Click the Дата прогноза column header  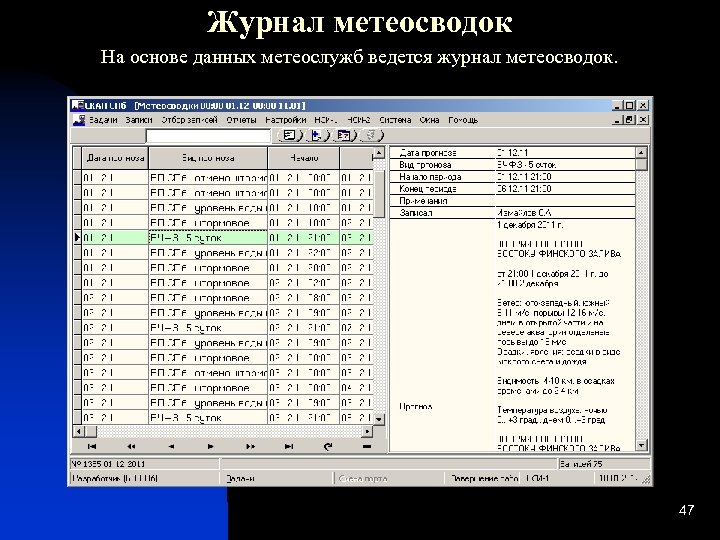point(115,158)
